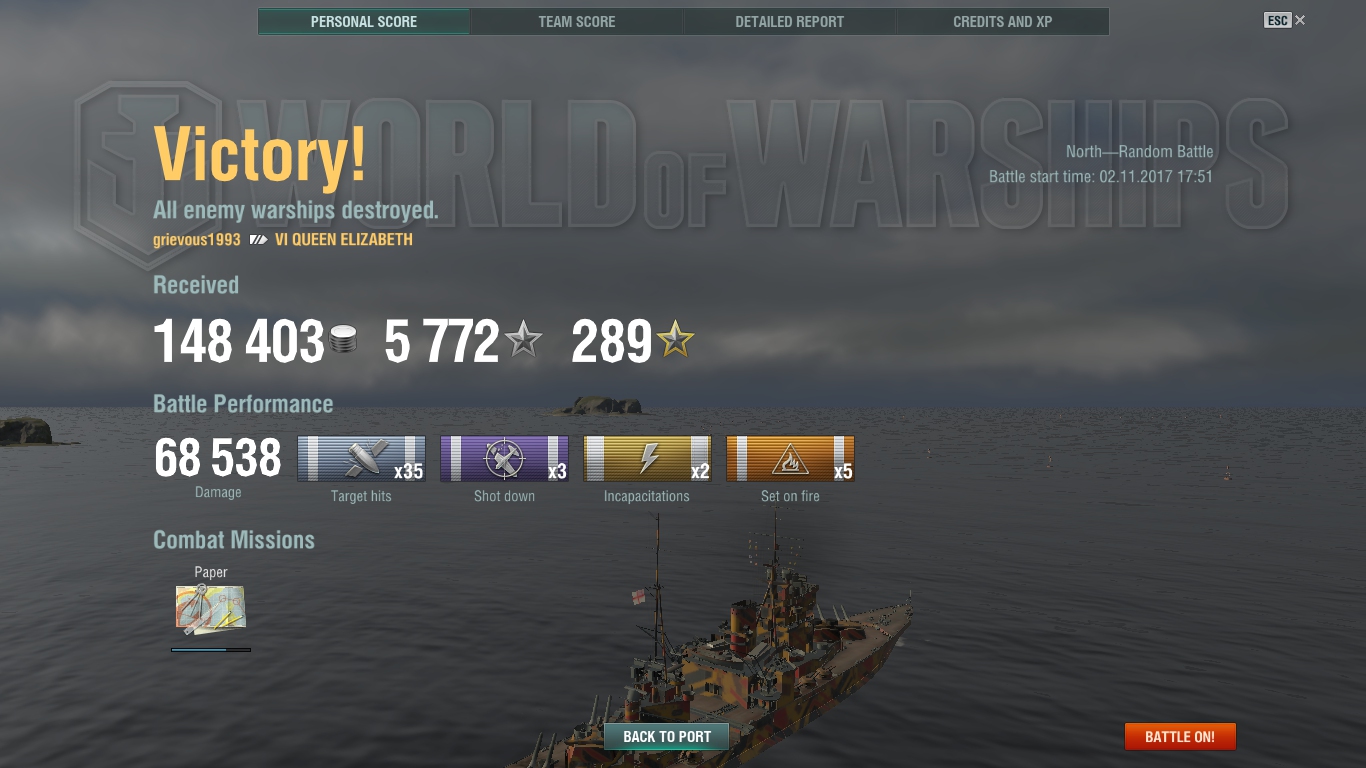Click the red Battle On! button
Viewport: 1366px width, 768px height.
point(1180,737)
